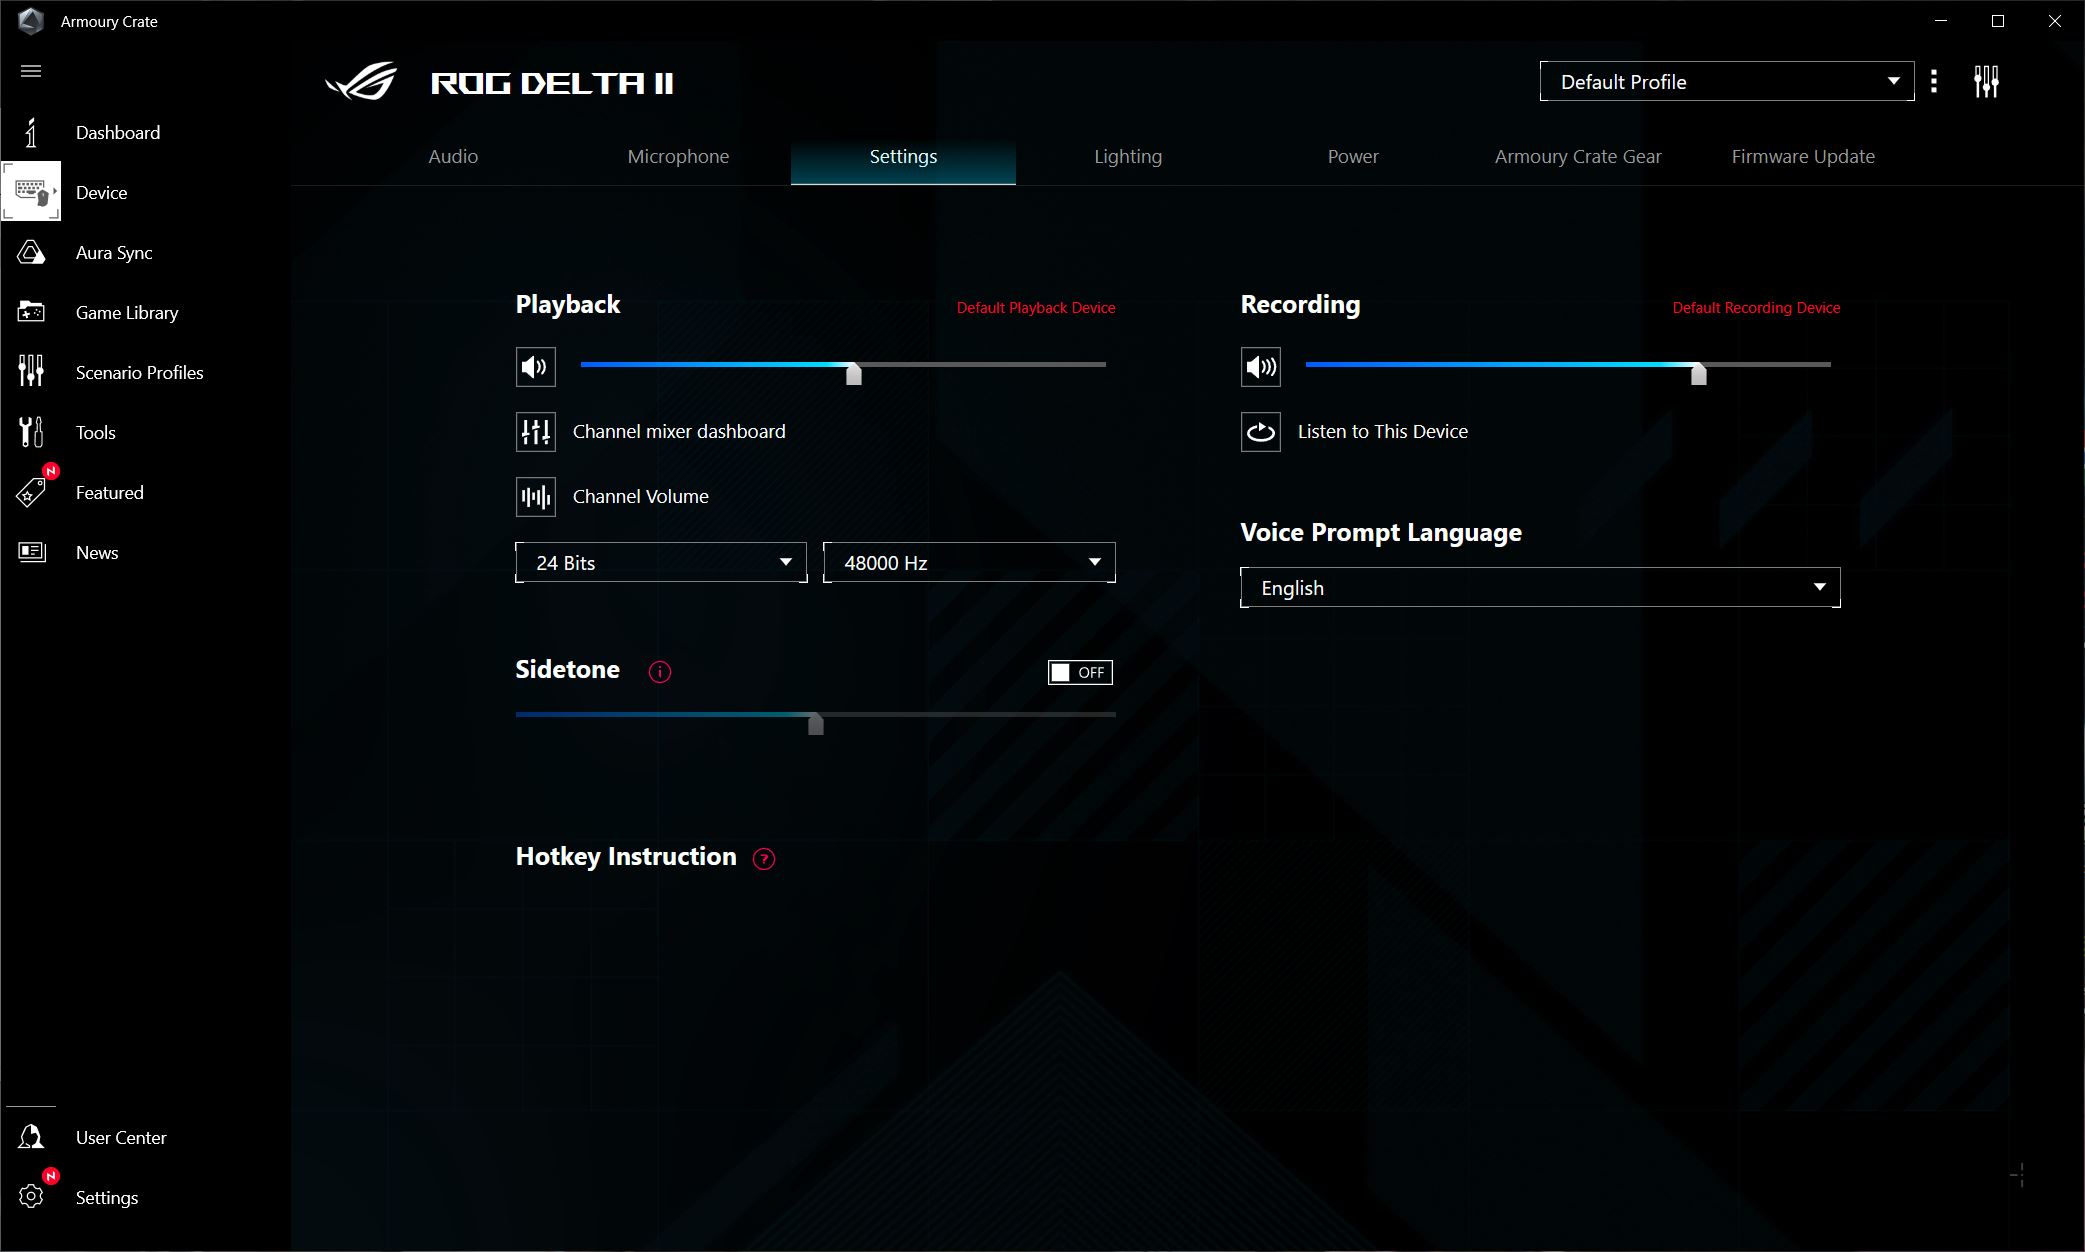
Task: Click the Tools wrench icon
Action: (31, 432)
